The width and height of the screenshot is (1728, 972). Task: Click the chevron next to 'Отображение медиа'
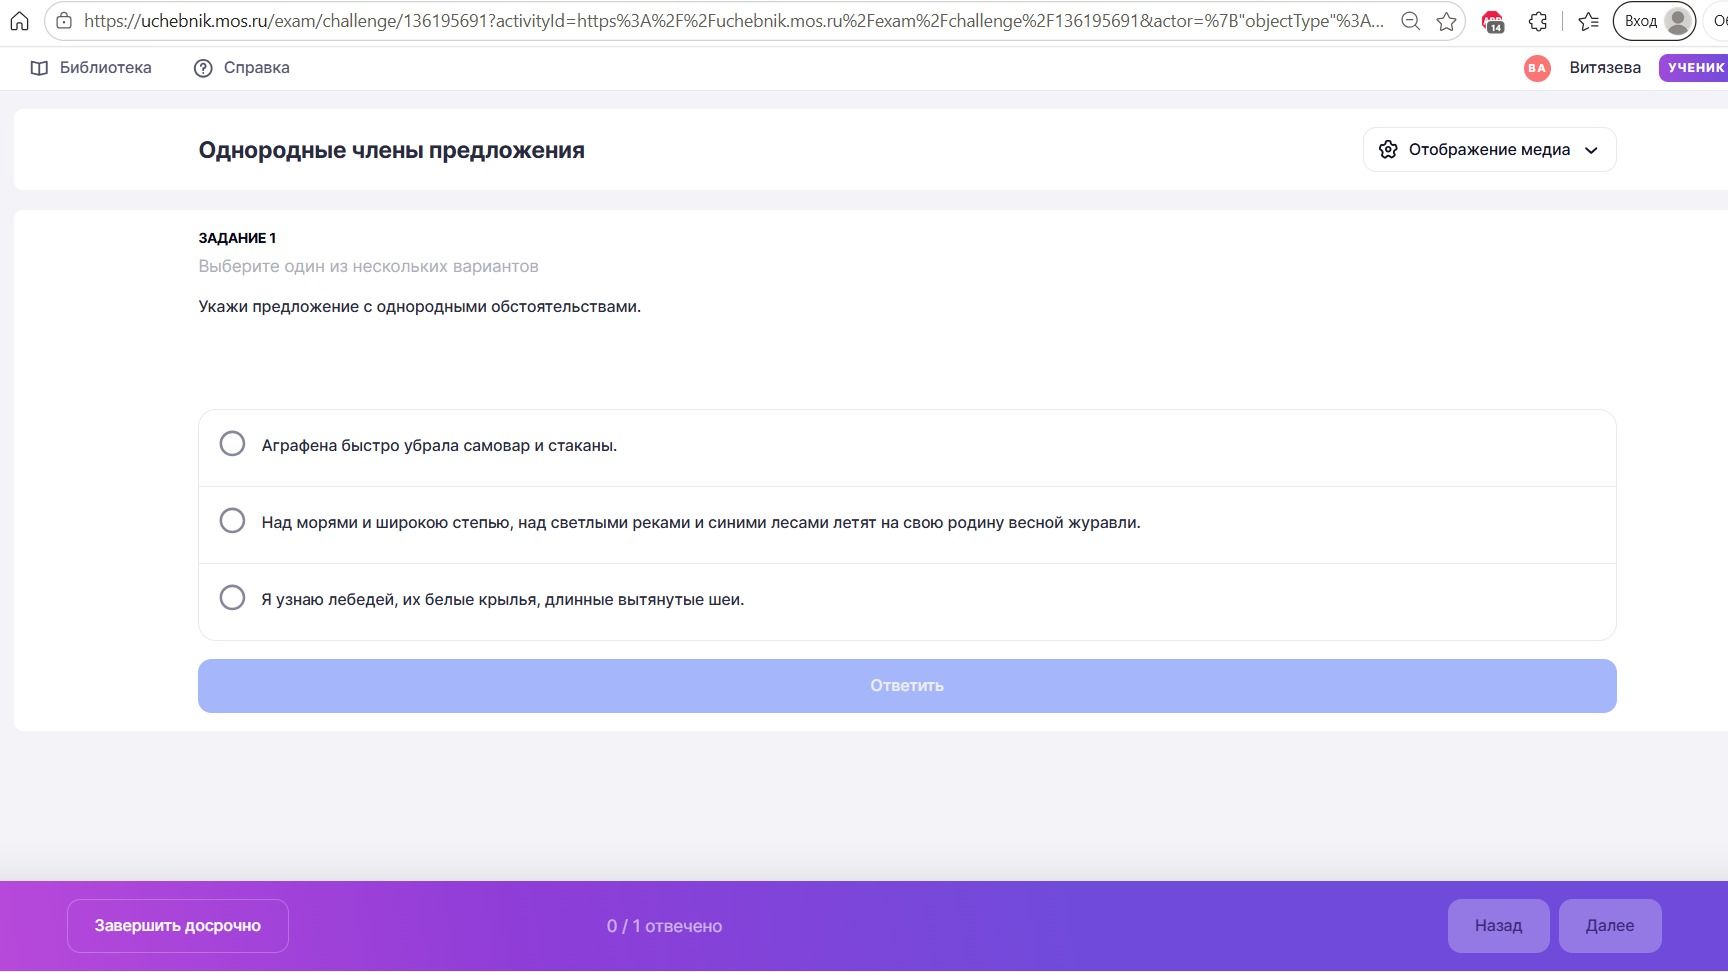click(1591, 150)
